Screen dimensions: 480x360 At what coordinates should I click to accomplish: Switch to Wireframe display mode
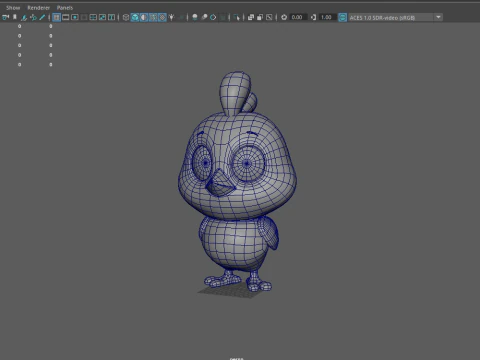126,17
